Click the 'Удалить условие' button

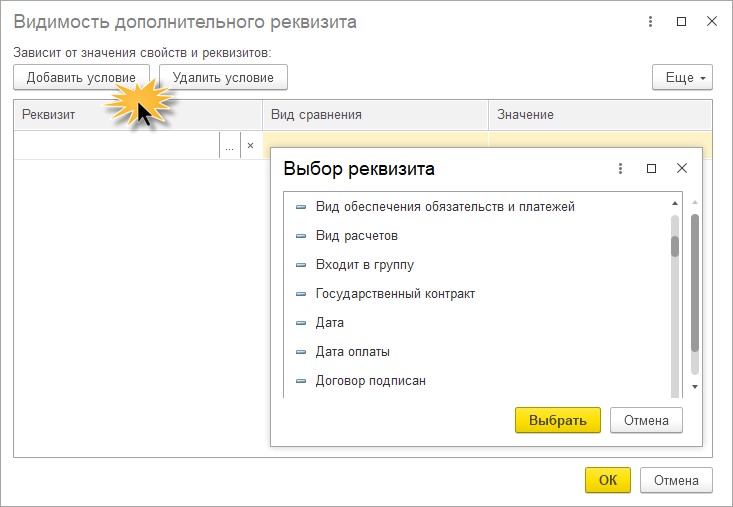pos(223,77)
